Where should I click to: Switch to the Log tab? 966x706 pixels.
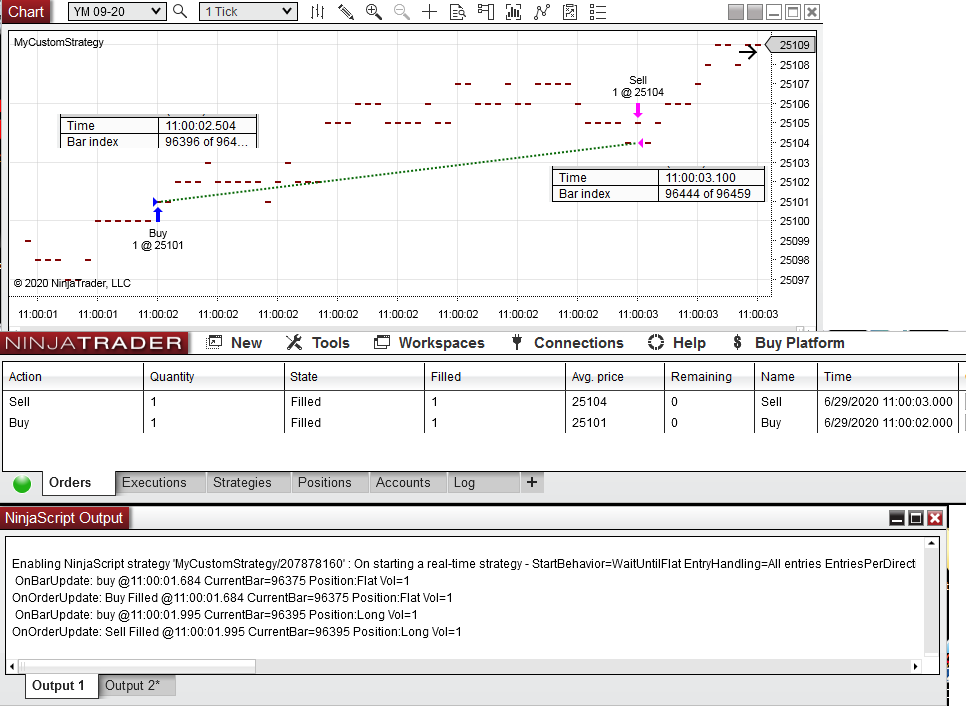(x=484, y=482)
